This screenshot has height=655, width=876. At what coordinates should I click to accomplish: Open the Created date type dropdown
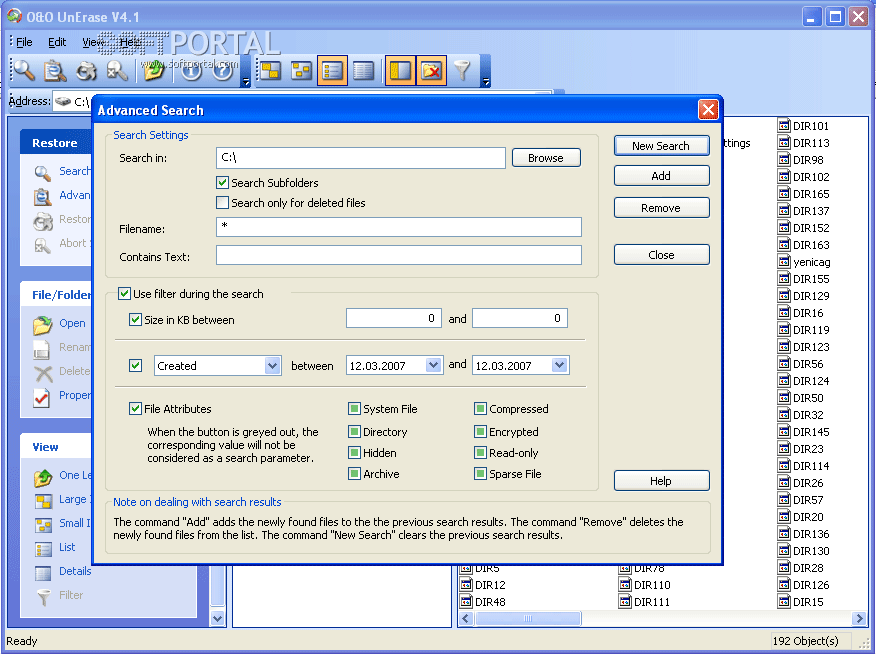pos(272,366)
